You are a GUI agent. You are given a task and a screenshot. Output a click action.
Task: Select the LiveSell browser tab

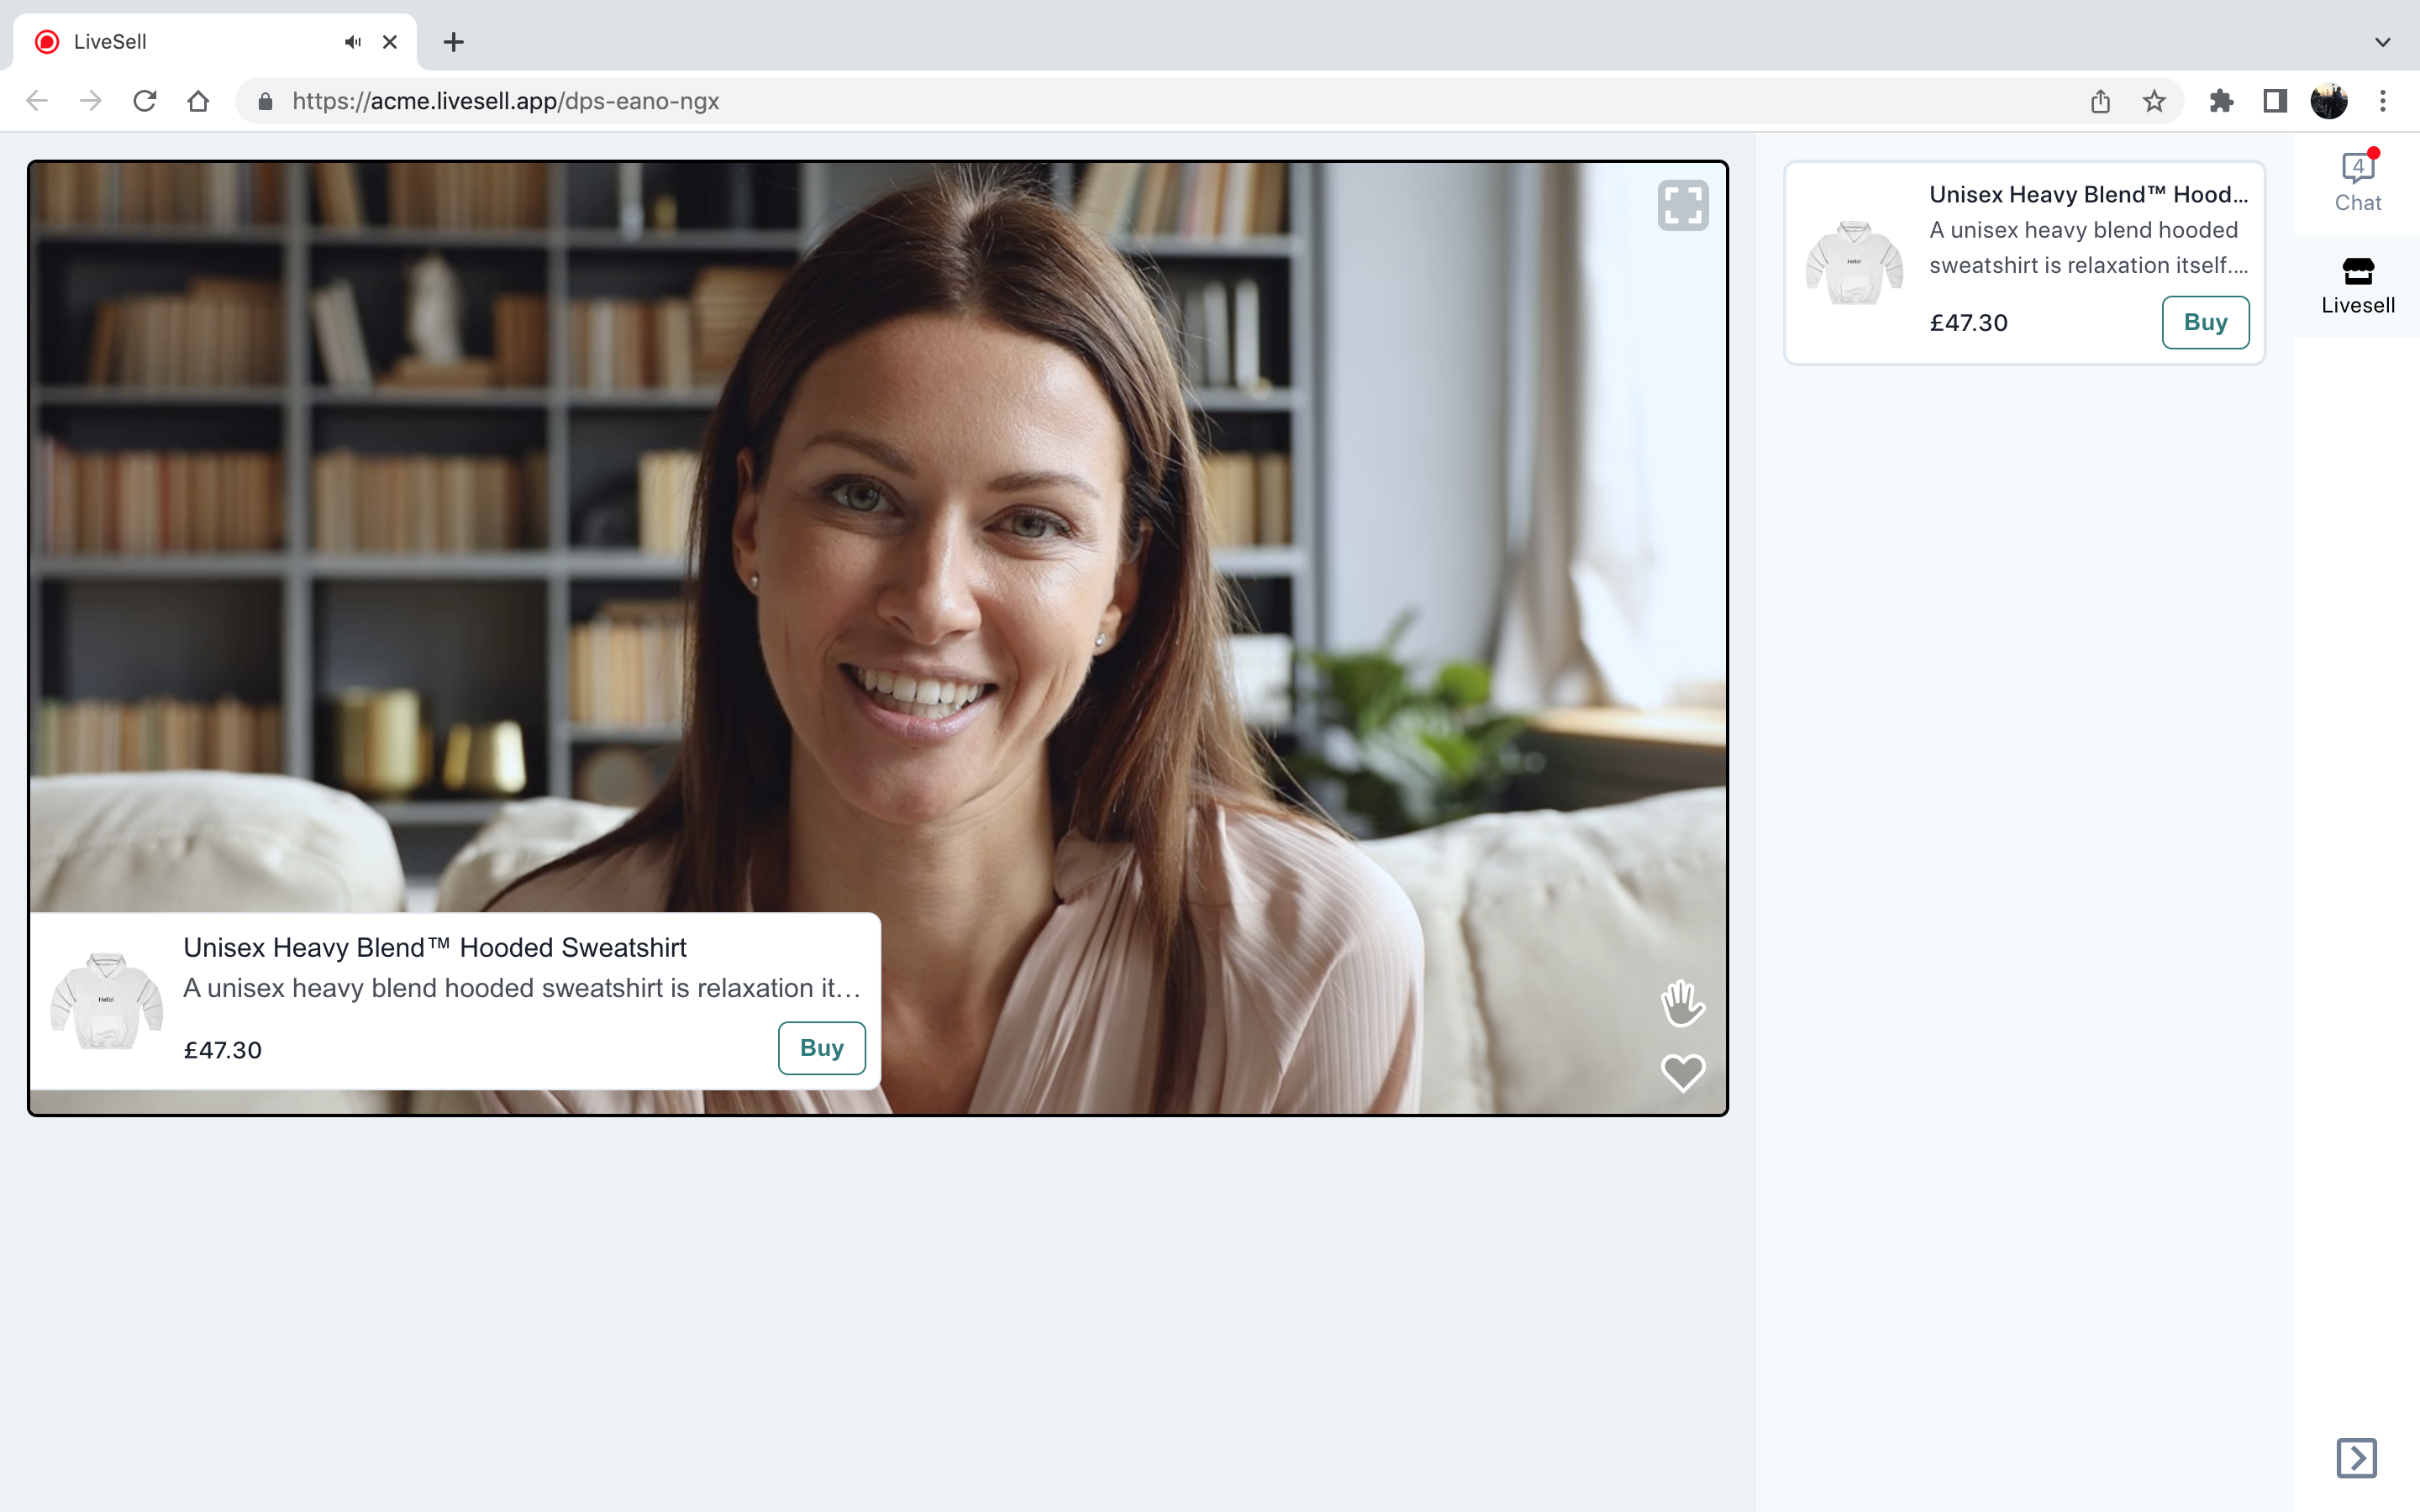coord(215,42)
